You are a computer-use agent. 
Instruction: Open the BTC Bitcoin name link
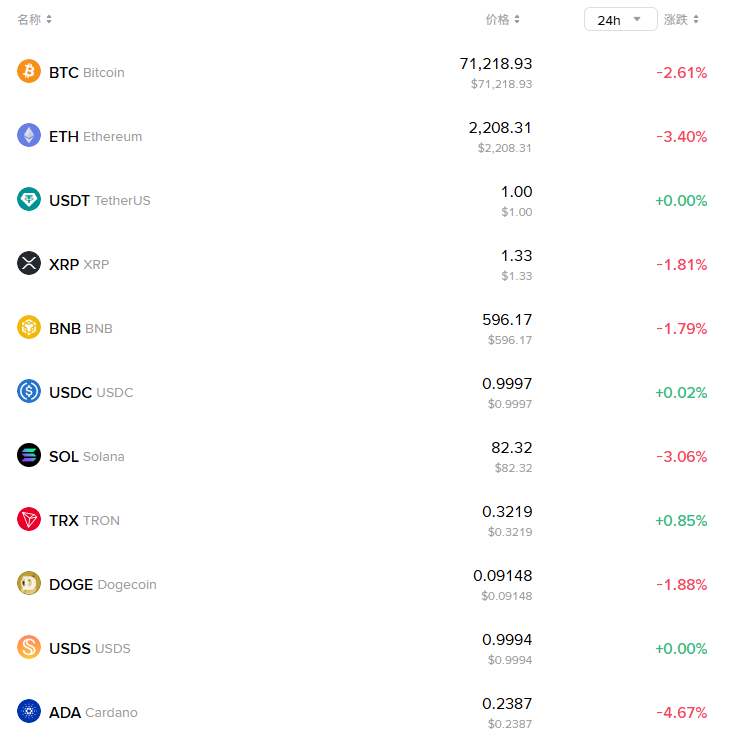(x=87, y=72)
